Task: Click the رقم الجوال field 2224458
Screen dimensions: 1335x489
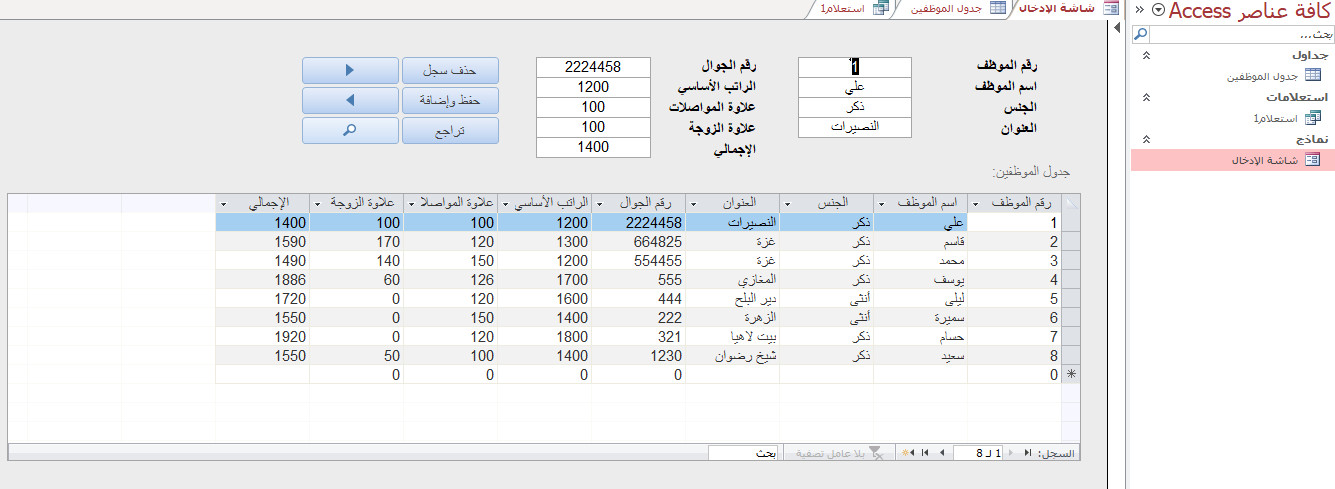Action: [x=593, y=67]
